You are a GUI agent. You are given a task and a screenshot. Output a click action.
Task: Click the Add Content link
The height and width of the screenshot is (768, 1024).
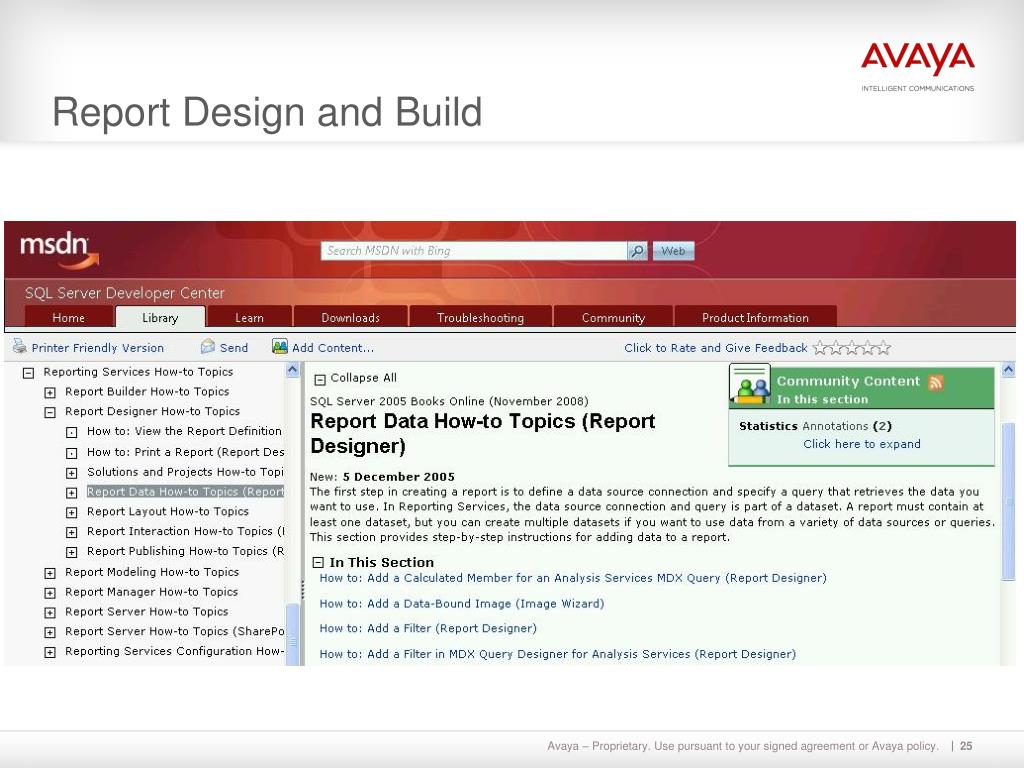[x=333, y=348]
